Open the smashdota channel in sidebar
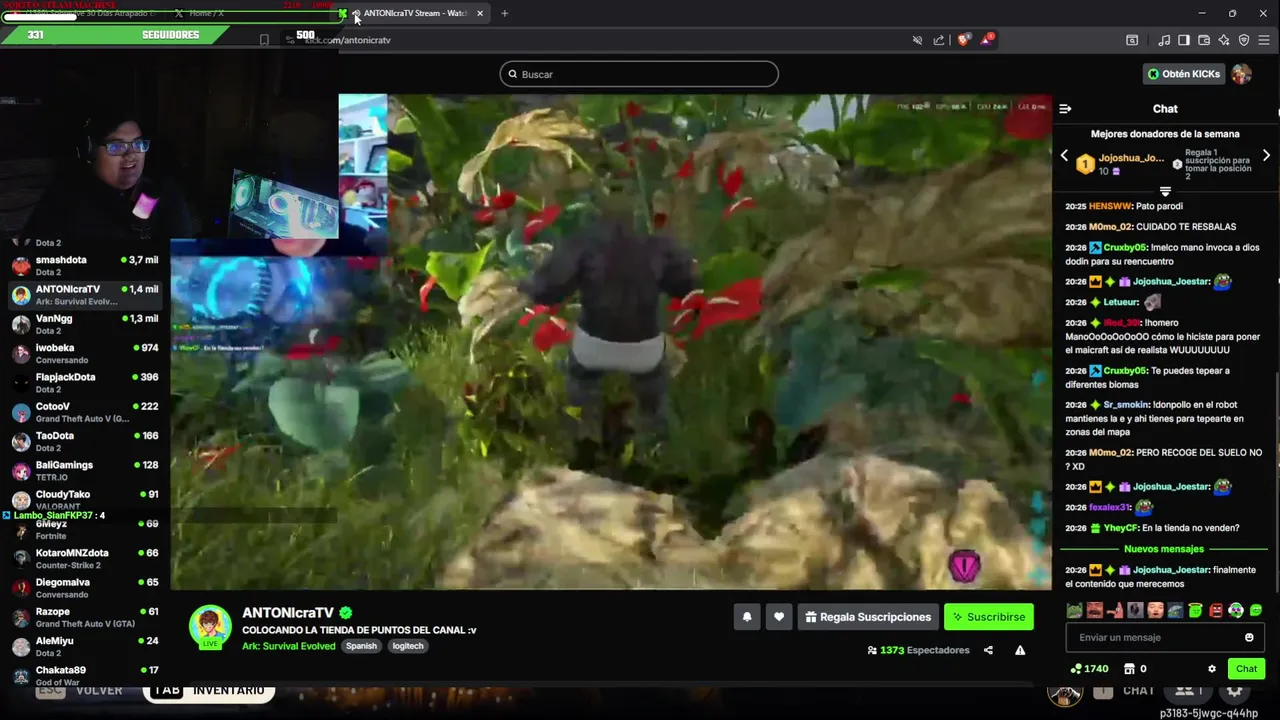This screenshot has height=720, width=1280. point(85,265)
